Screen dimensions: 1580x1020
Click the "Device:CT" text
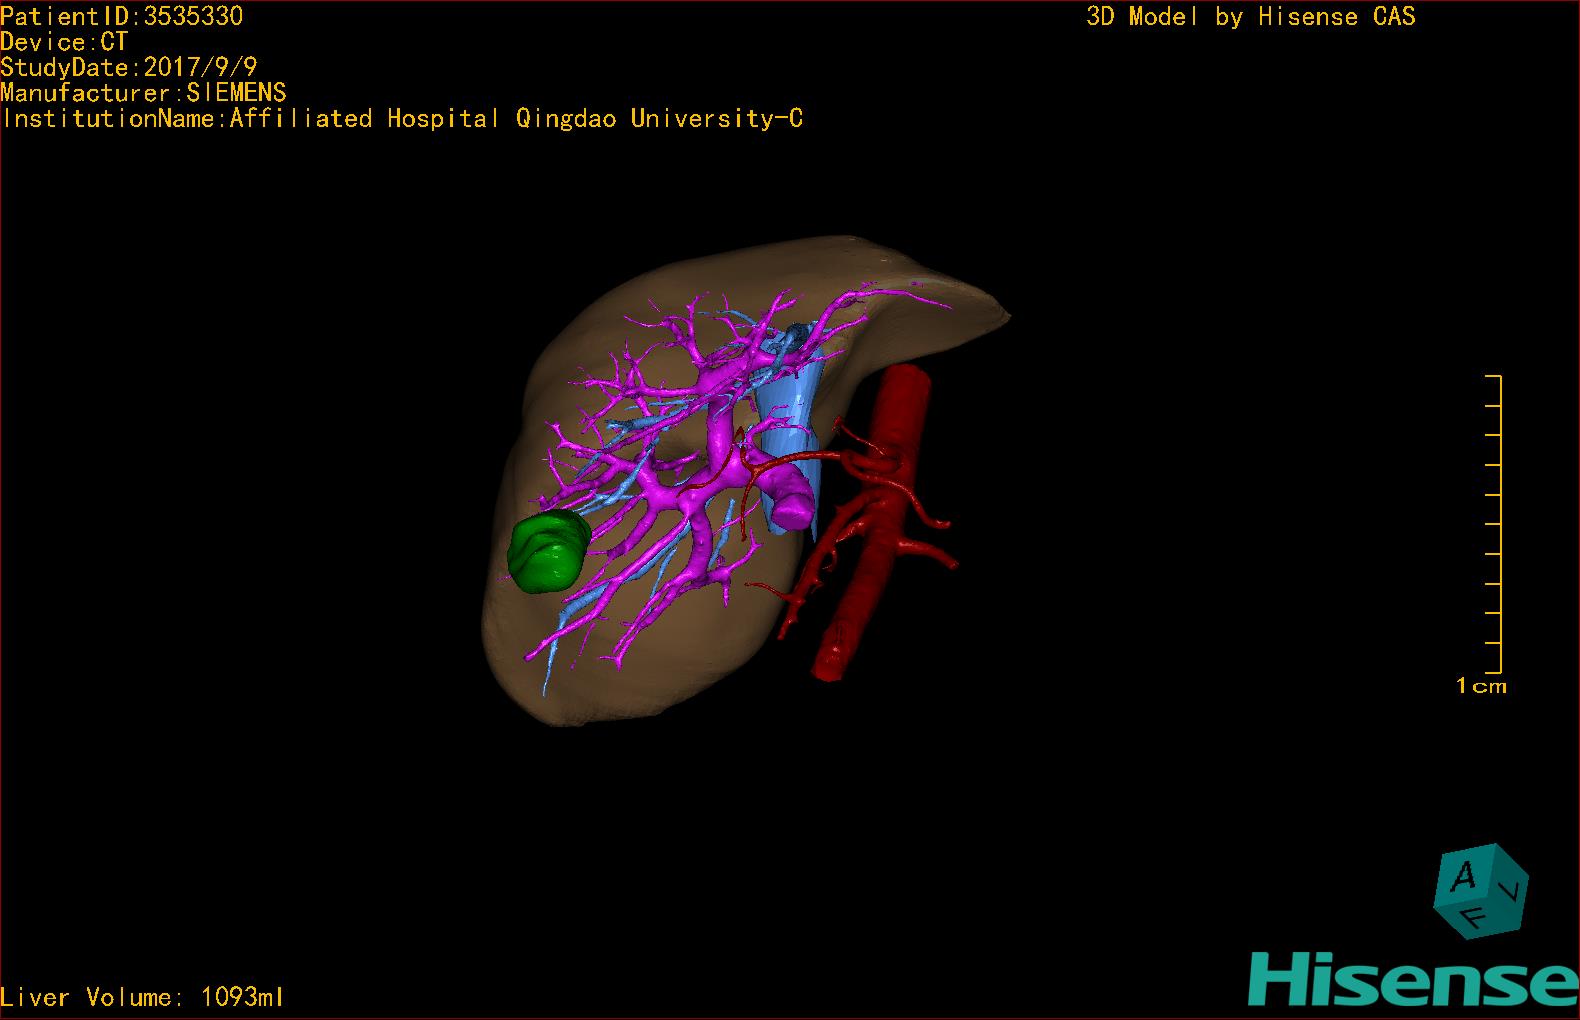[64, 42]
